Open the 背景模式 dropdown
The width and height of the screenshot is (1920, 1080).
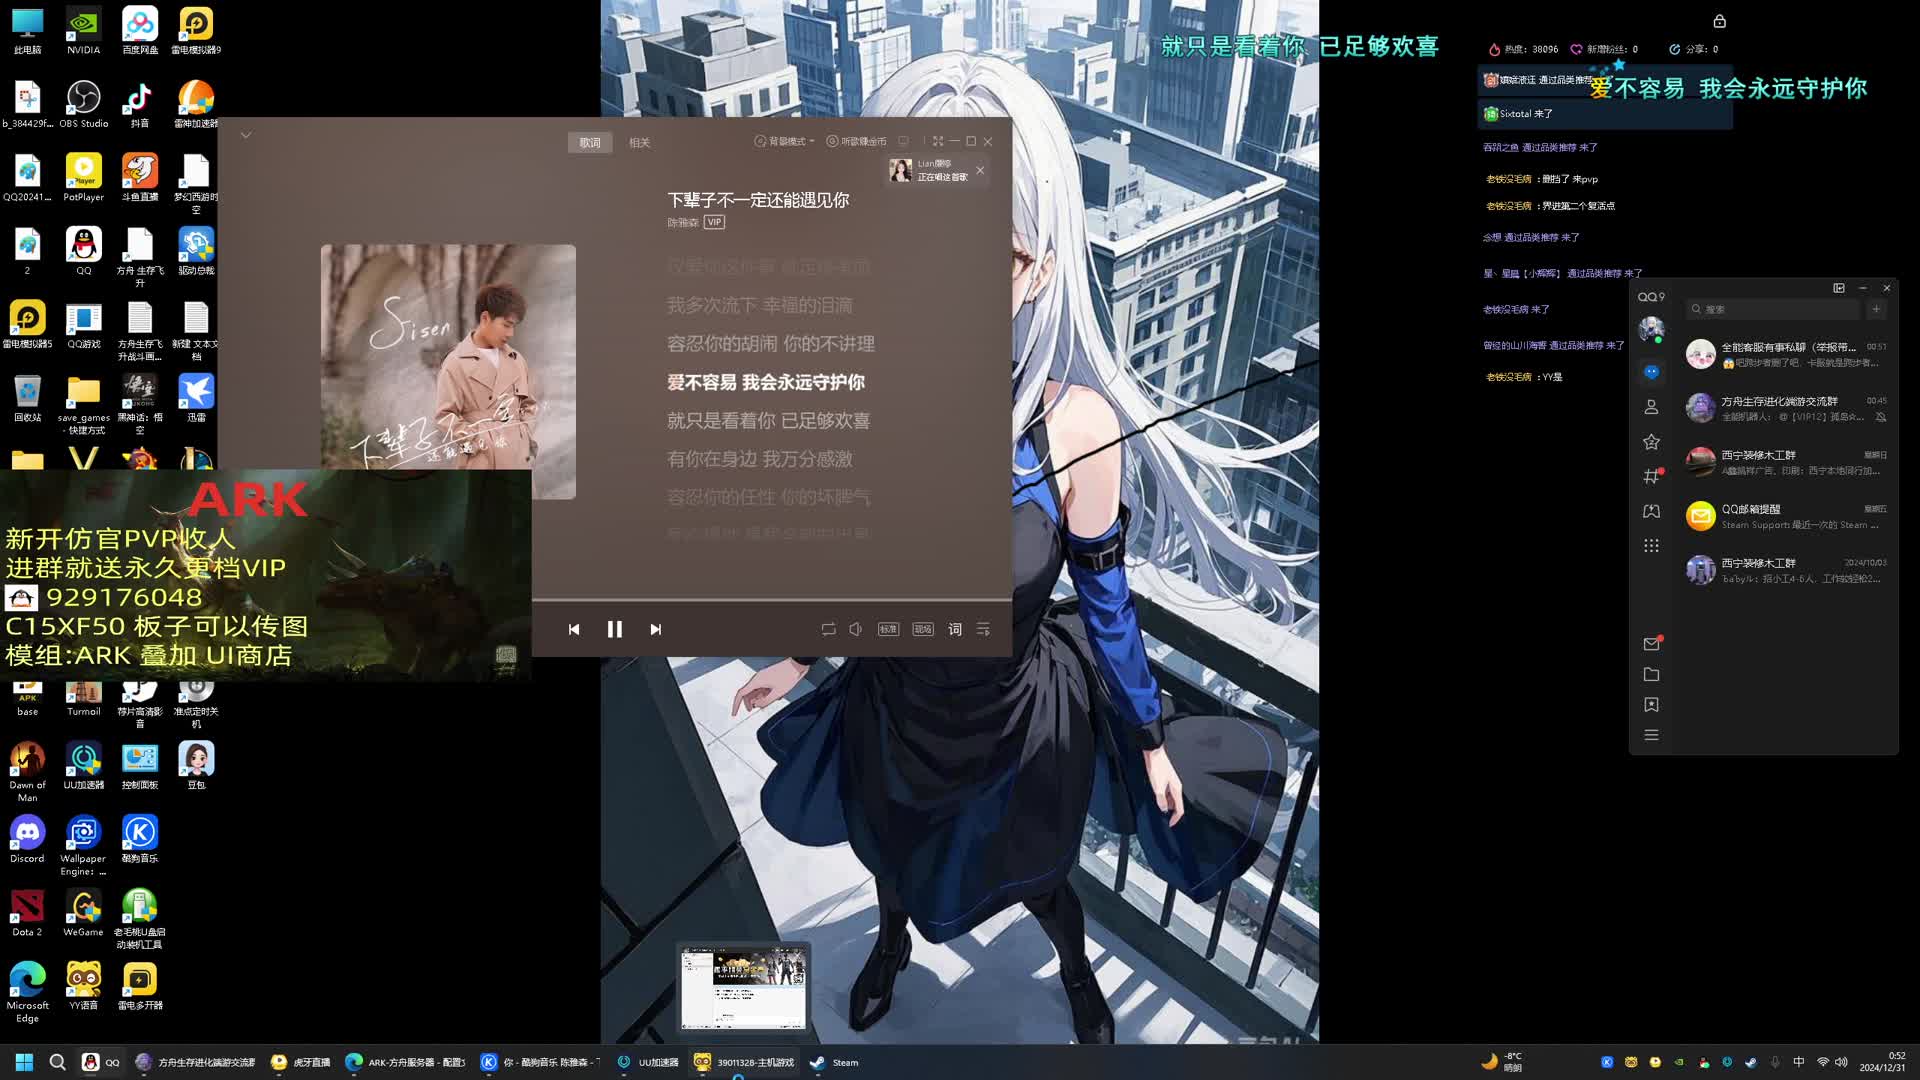[784, 142]
